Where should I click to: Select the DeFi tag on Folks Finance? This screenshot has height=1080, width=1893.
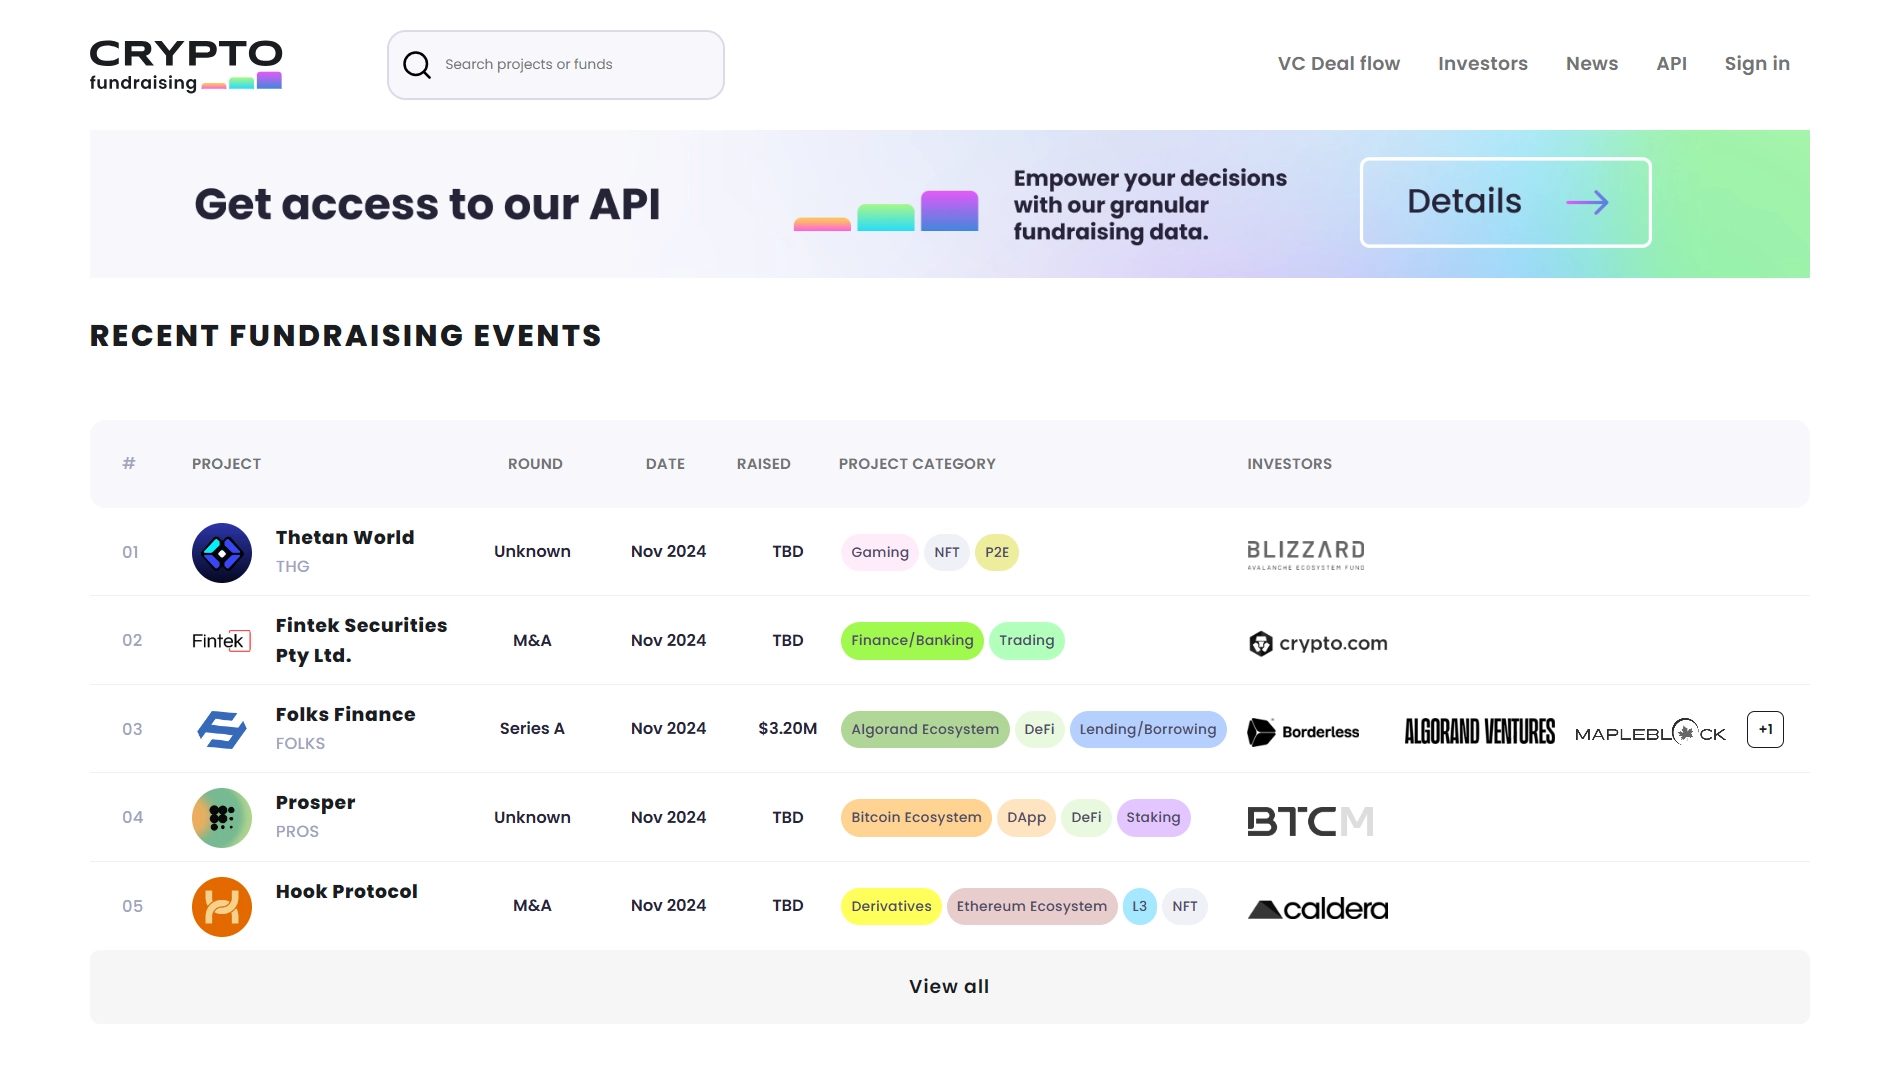coord(1039,730)
